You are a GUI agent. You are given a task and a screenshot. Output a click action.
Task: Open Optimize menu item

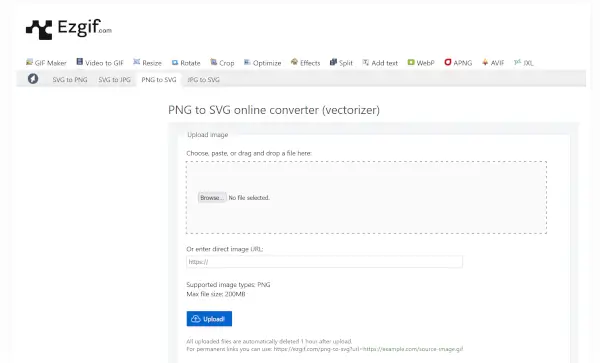pyautogui.click(x=262, y=63)
